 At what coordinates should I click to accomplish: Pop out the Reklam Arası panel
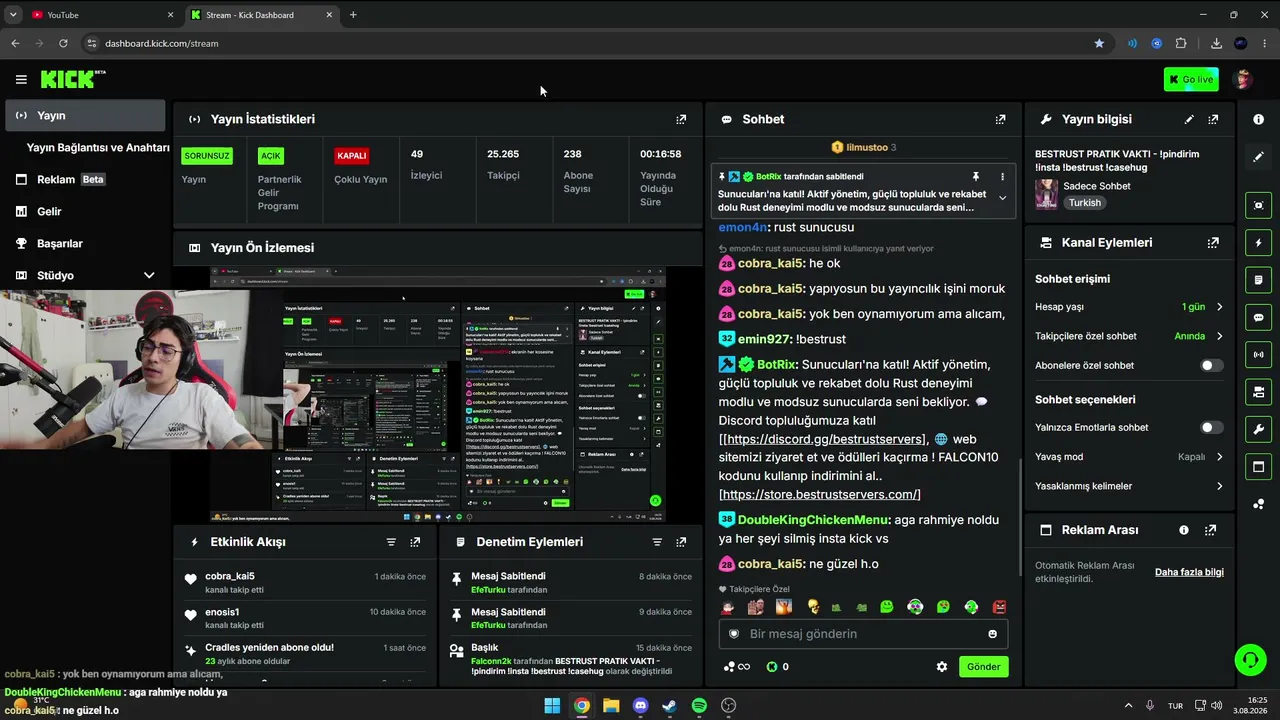point(1210,530)
